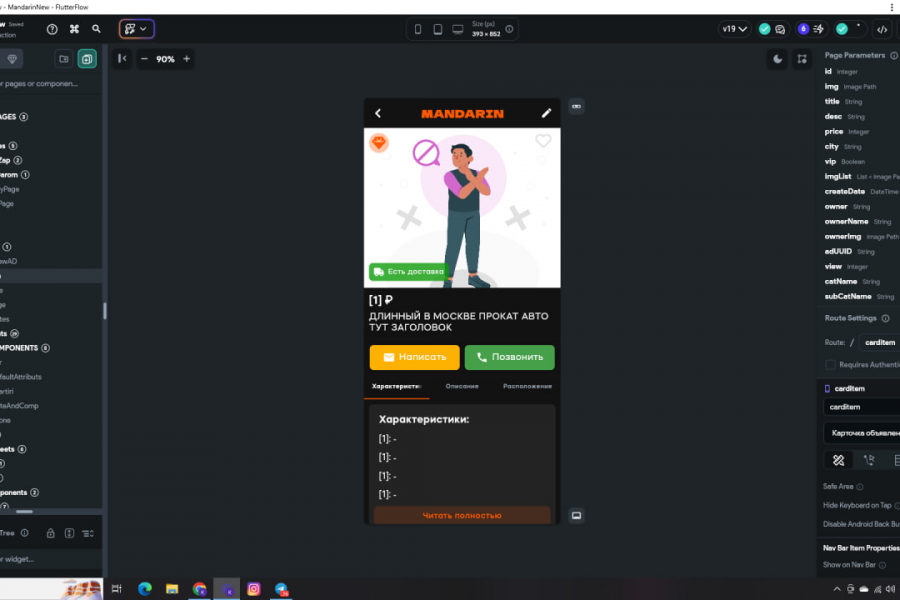Image resolution: width=900 pixels, height=600 pixels.
Task: Open Telegram from the taskbar
Action: pyautogui.click(x=281, y=589)
